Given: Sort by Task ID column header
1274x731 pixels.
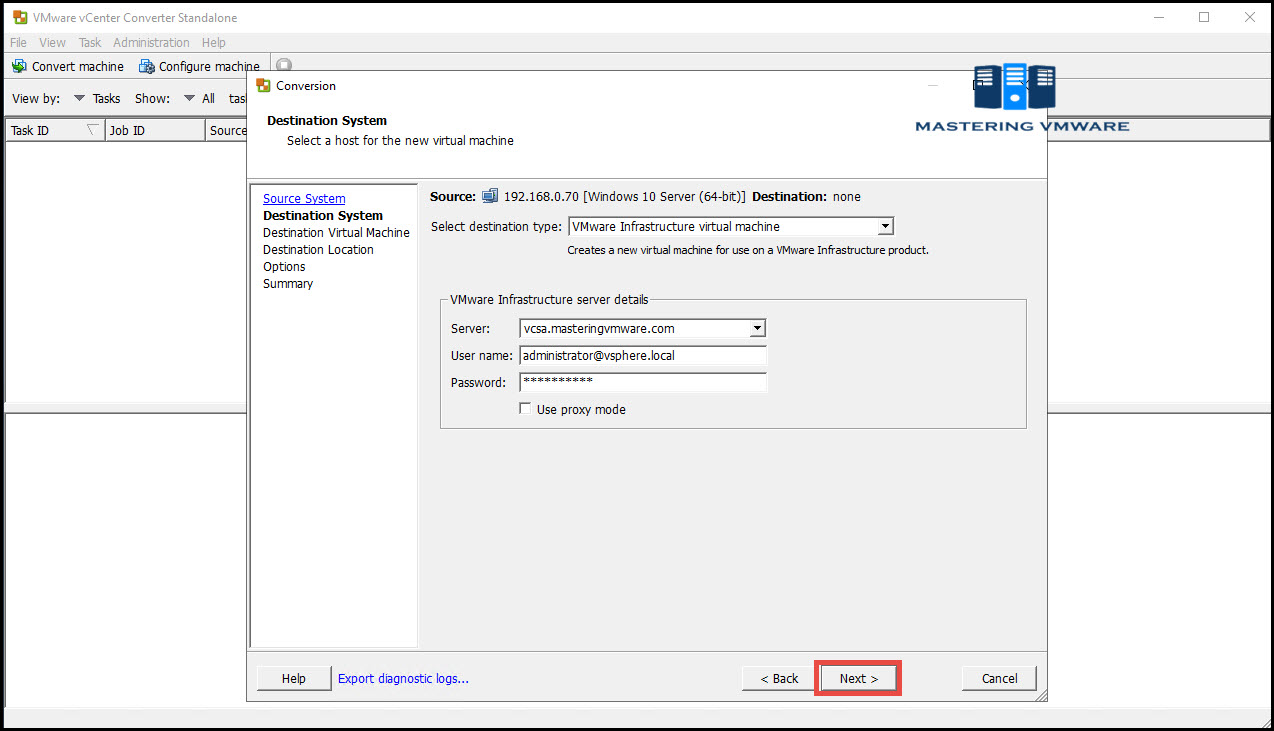Looking at the screenshot, I should click(x=55, y=130).
